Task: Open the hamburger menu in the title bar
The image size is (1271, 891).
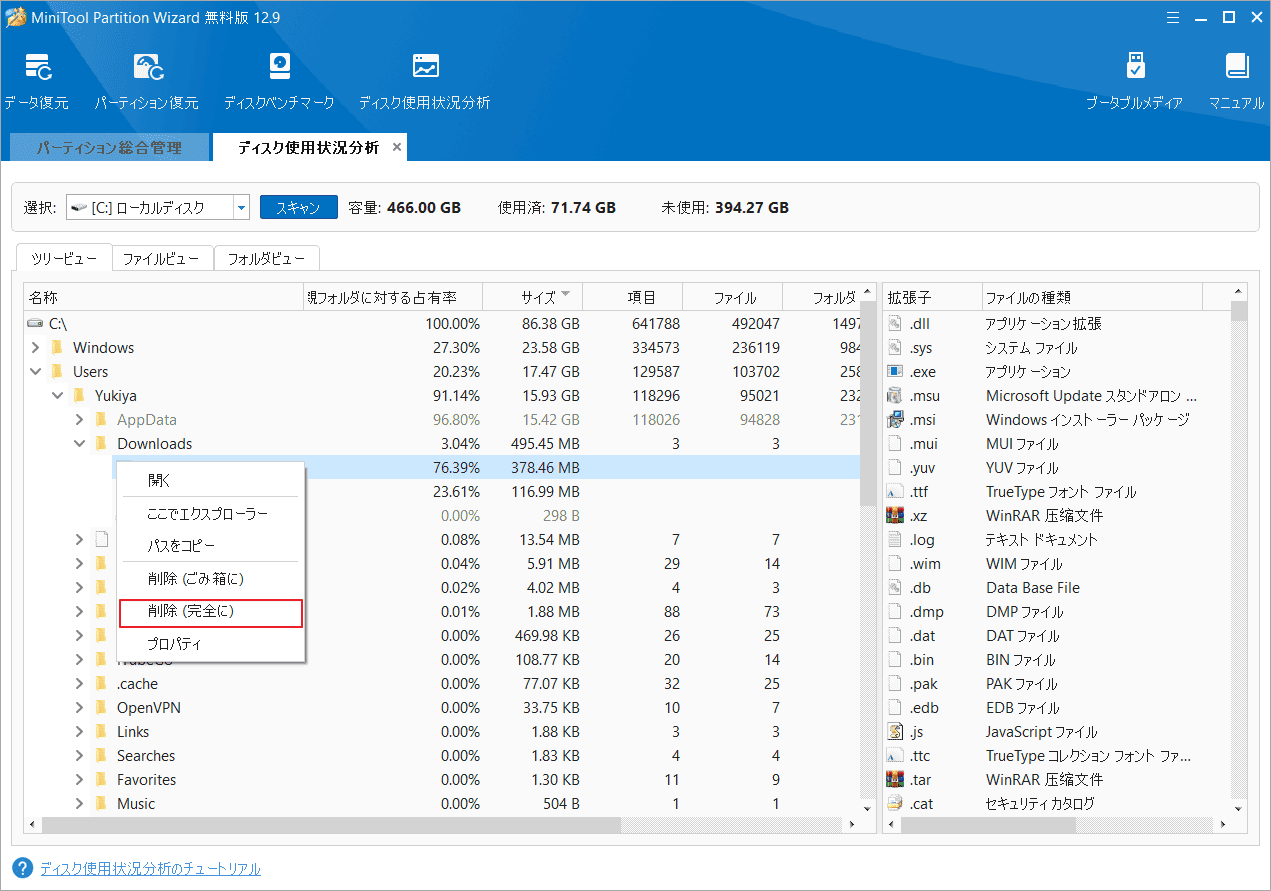Action: pyautogui.click(x=1173, y=16)
